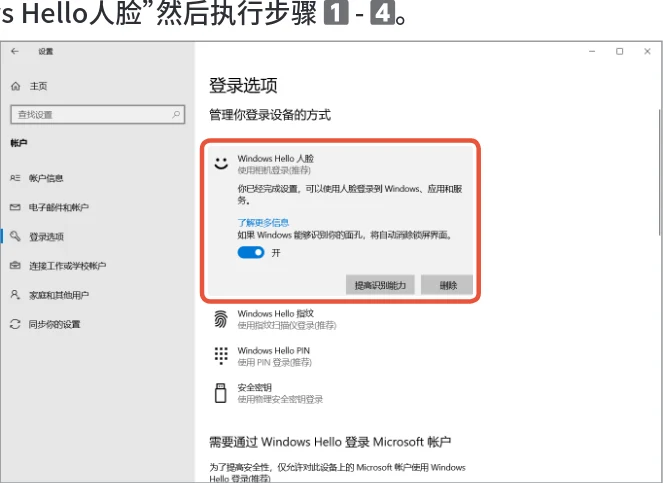Click the 登录选项 key icon
The height and width of the screenshot is (483, 663).
(15, 236)
